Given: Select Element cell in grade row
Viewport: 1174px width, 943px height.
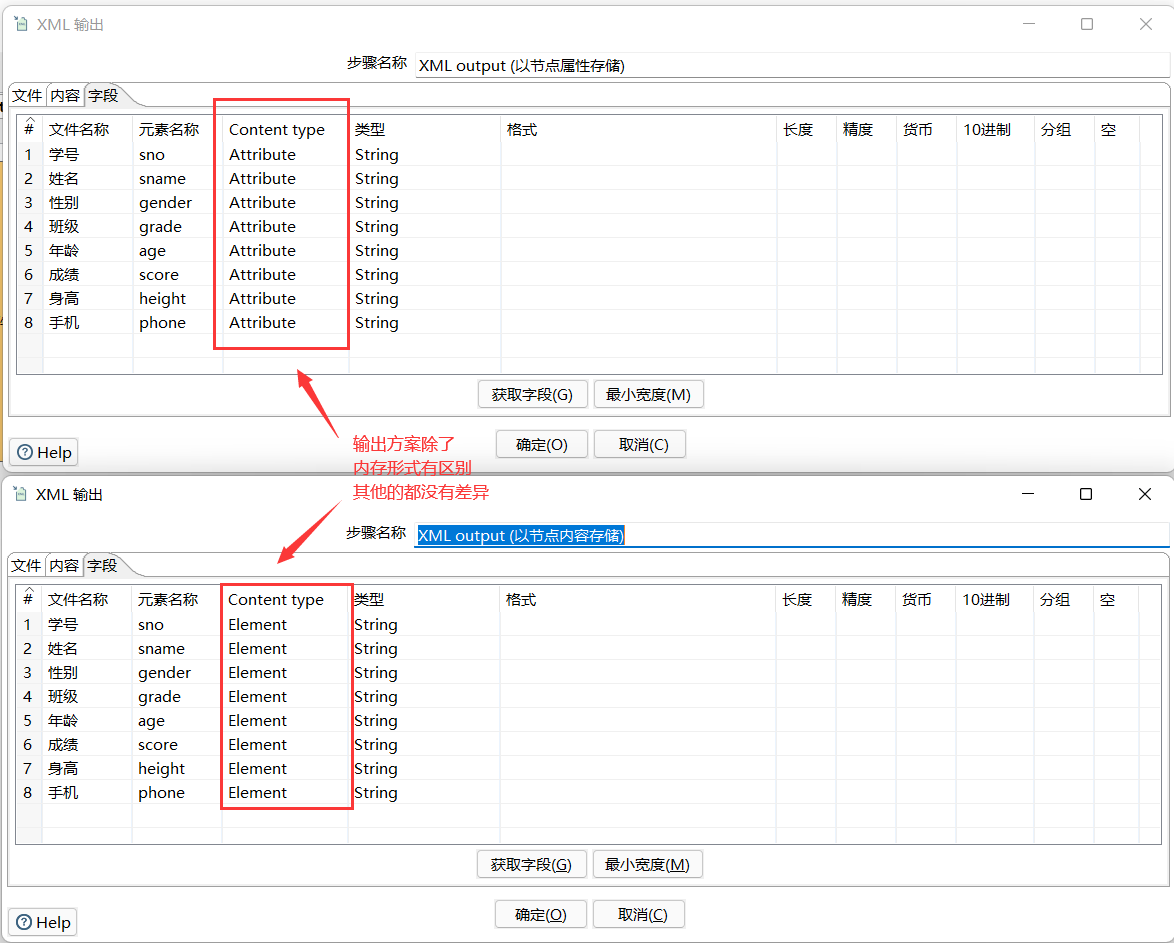Looking at the screenshot, I should click(x=285, y=696).
